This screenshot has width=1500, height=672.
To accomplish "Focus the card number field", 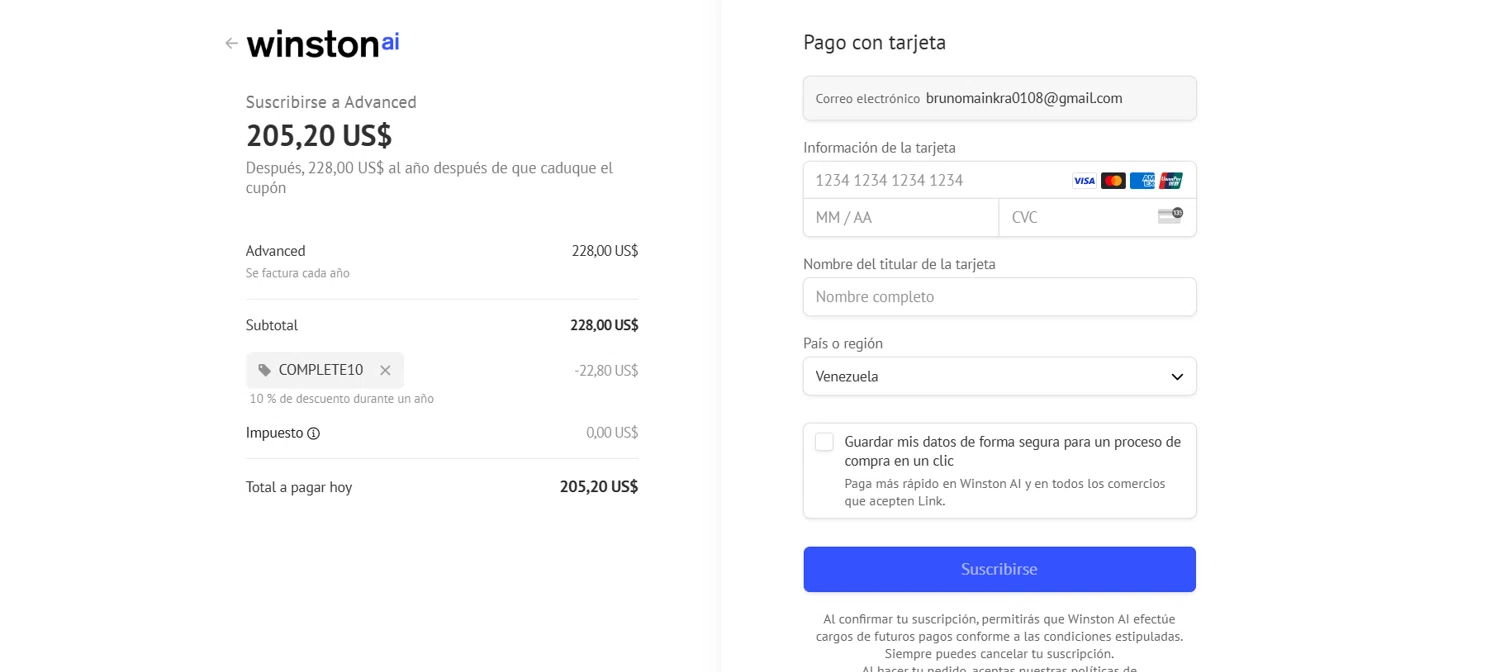I will pyautogui.click(x=935, y=181).
